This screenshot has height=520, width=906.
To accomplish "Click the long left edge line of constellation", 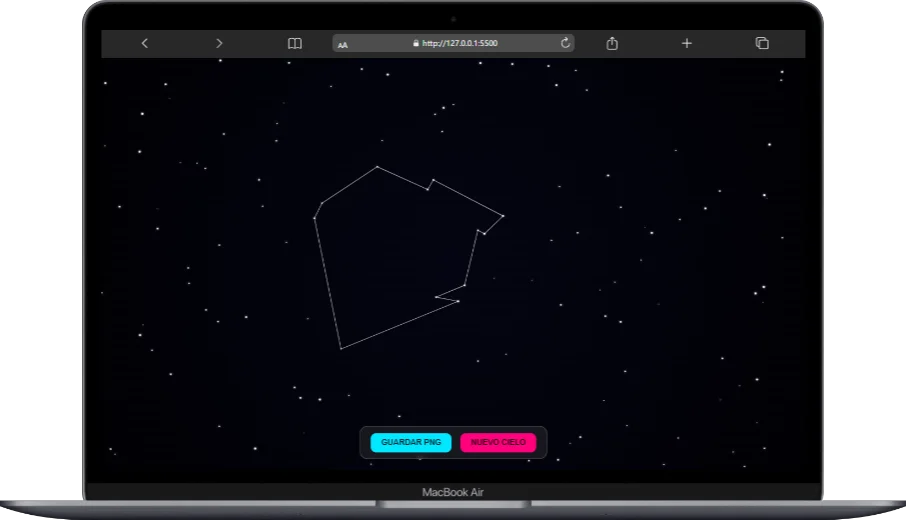I will (328, 283).
